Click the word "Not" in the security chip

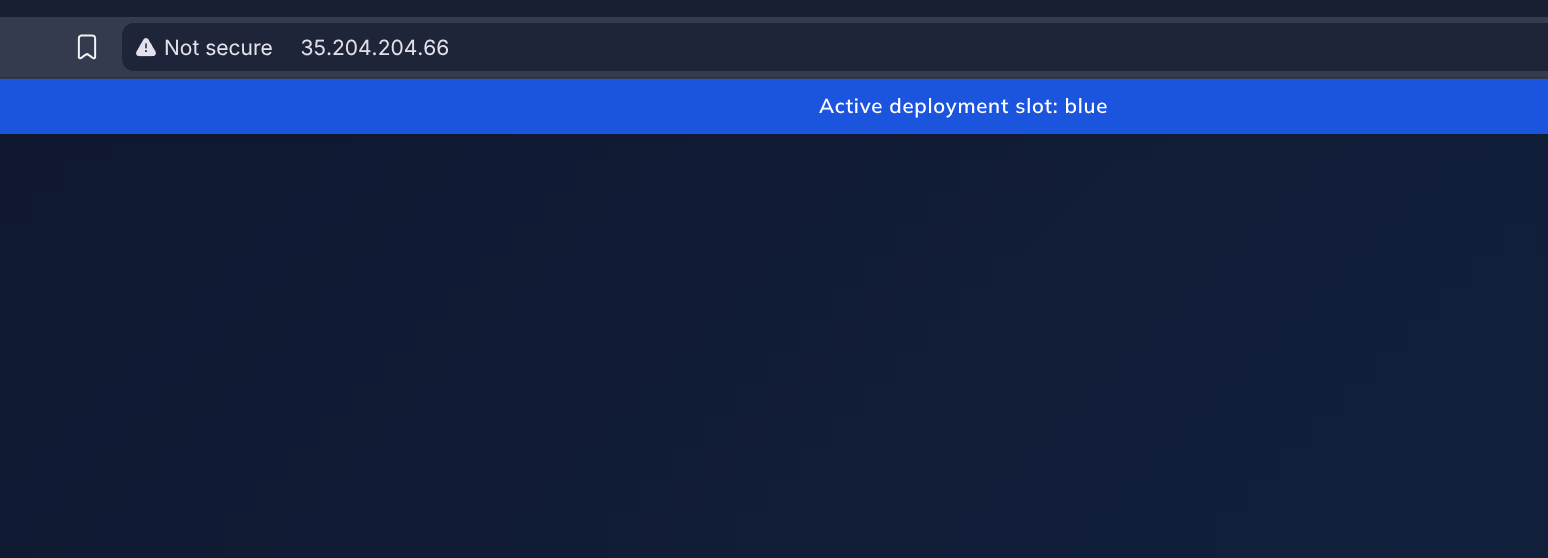pyautogui.click(x=180, y=47)
